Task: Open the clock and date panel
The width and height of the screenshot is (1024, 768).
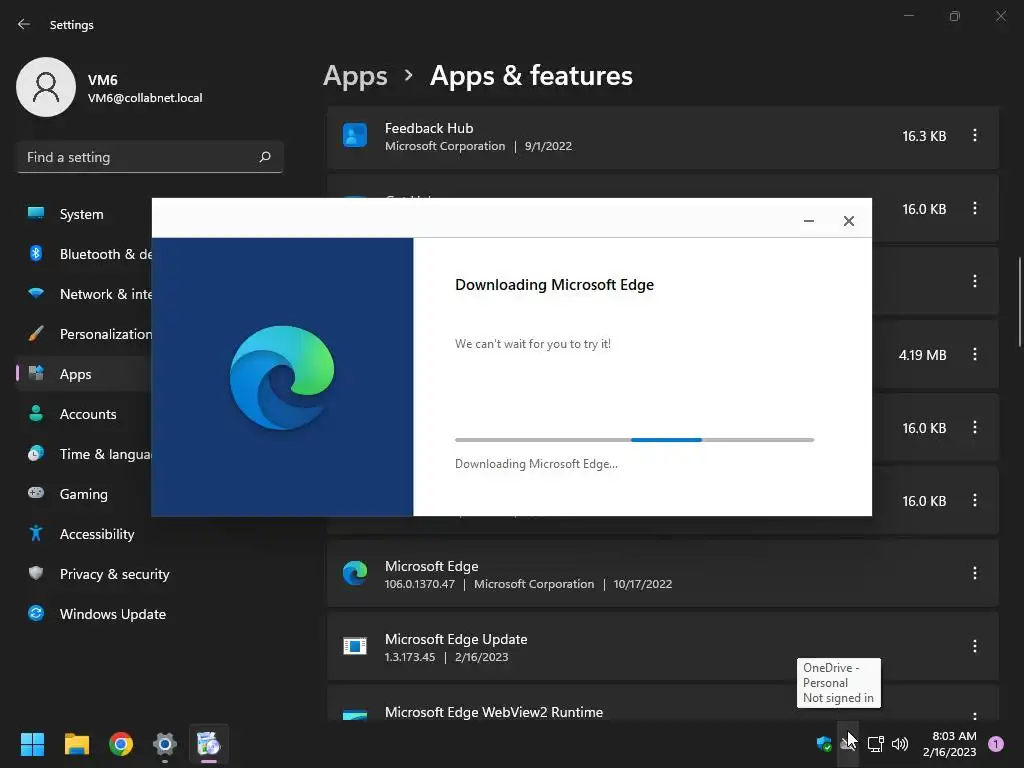Action: click(x=950, y=744)
